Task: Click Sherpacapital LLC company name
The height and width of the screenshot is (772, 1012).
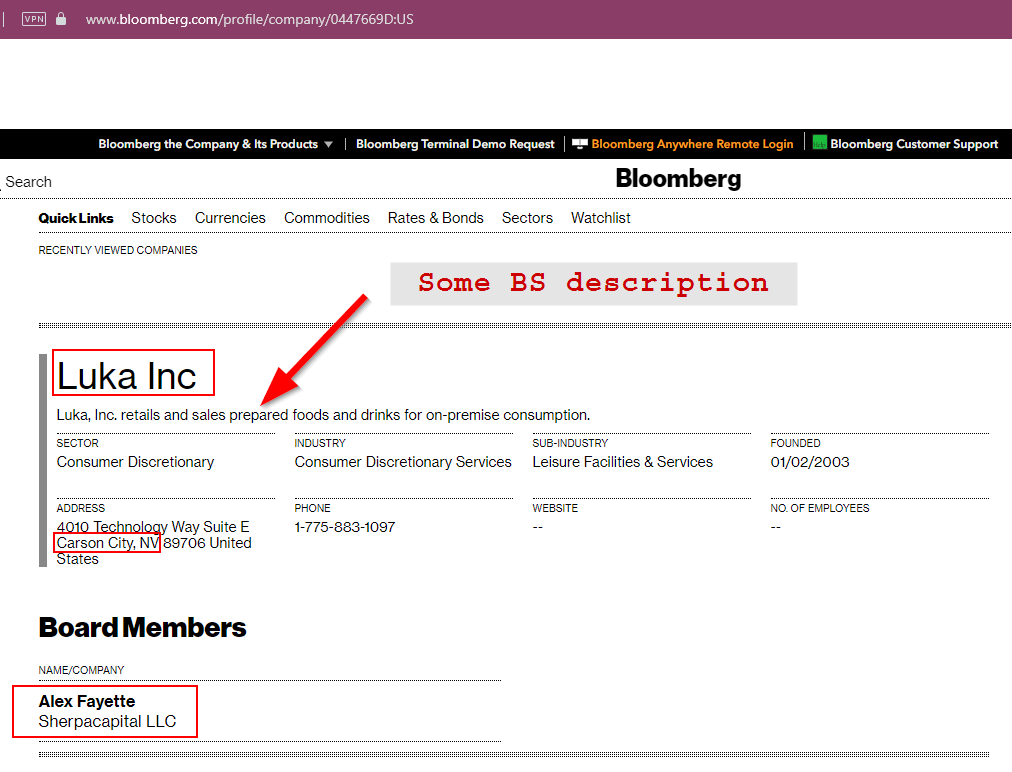Action: [x=107, y=722]
